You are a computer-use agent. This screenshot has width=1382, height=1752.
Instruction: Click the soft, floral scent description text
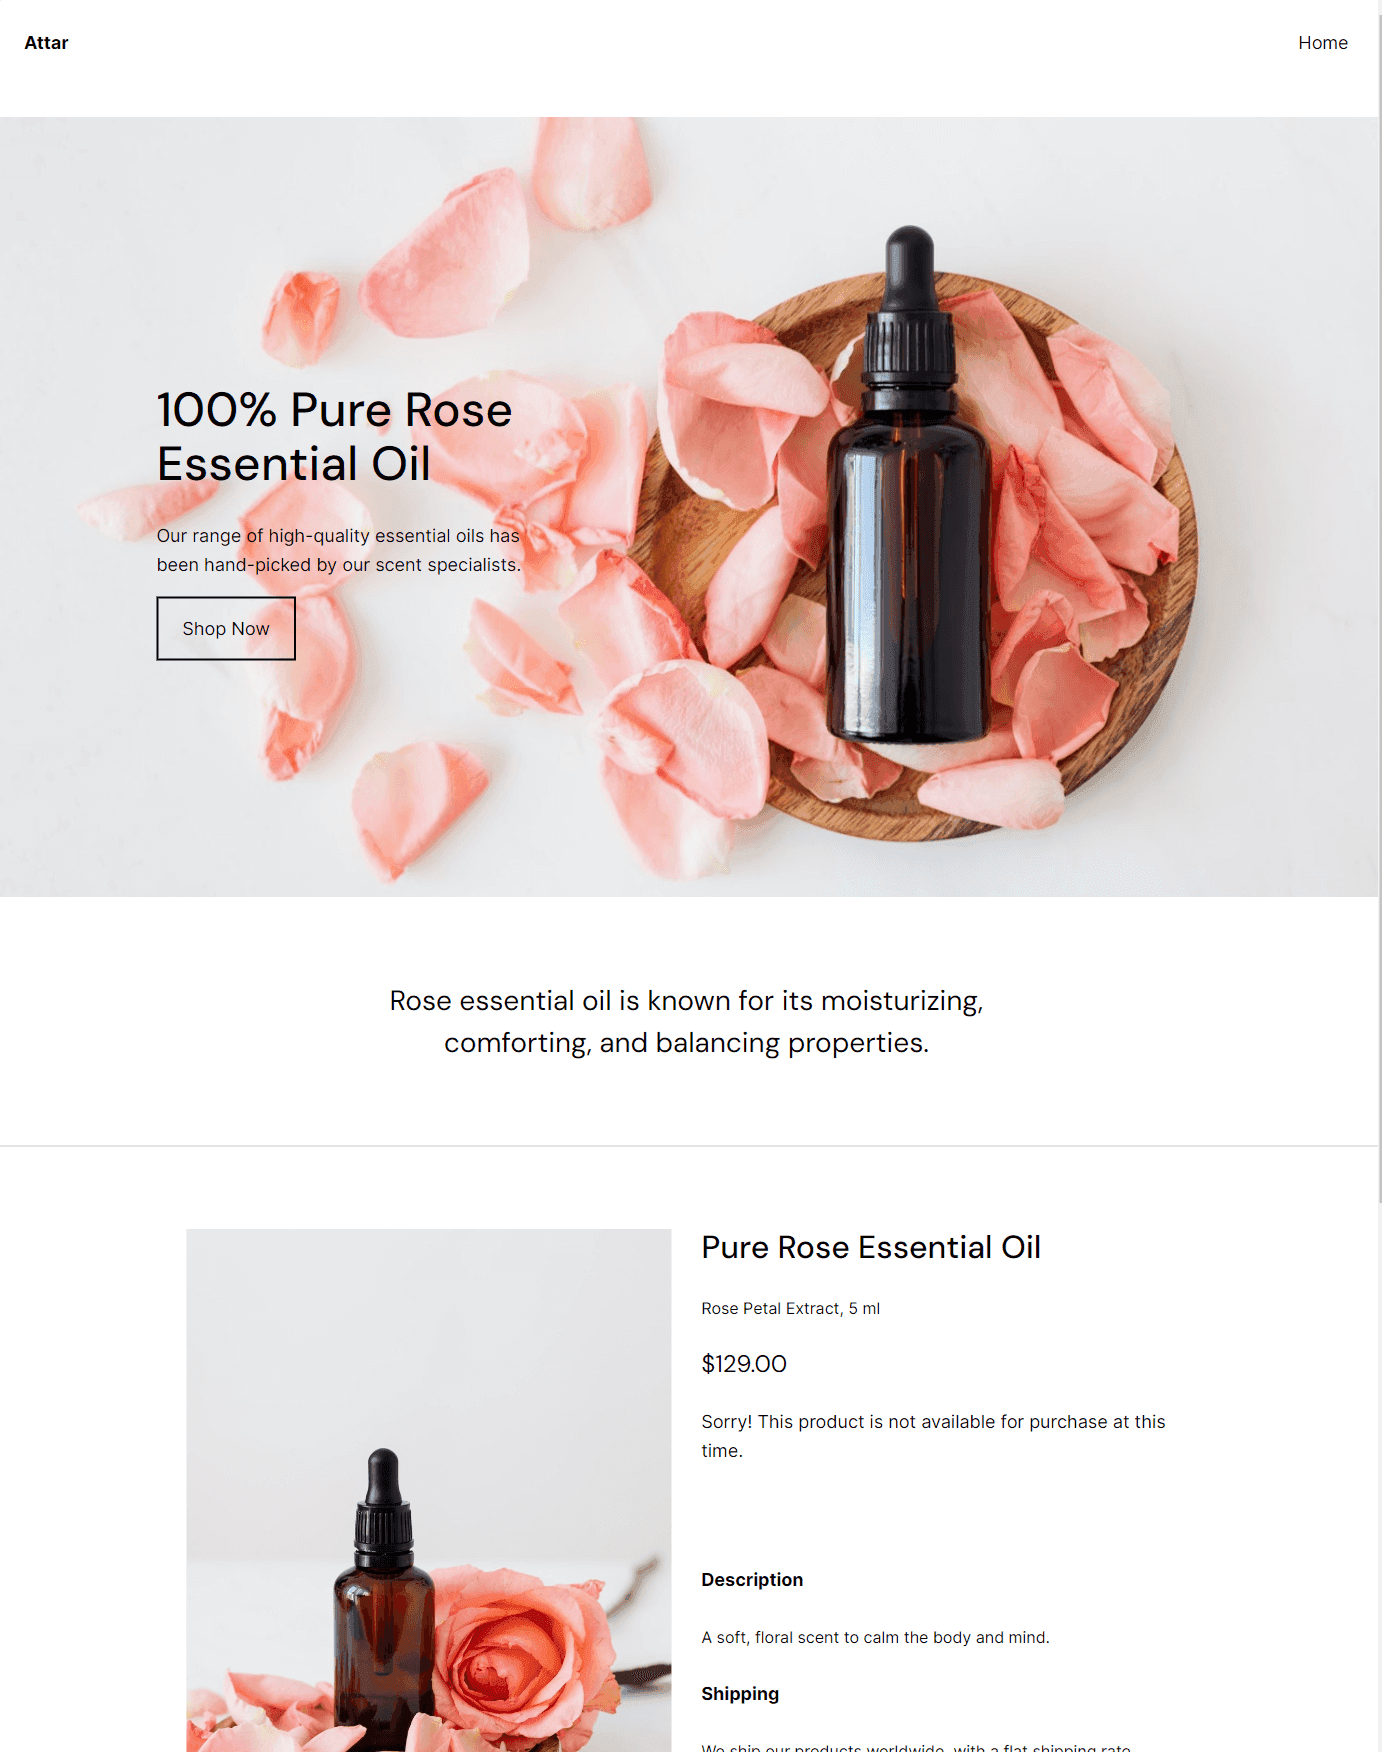click(x=875, y=1637)
